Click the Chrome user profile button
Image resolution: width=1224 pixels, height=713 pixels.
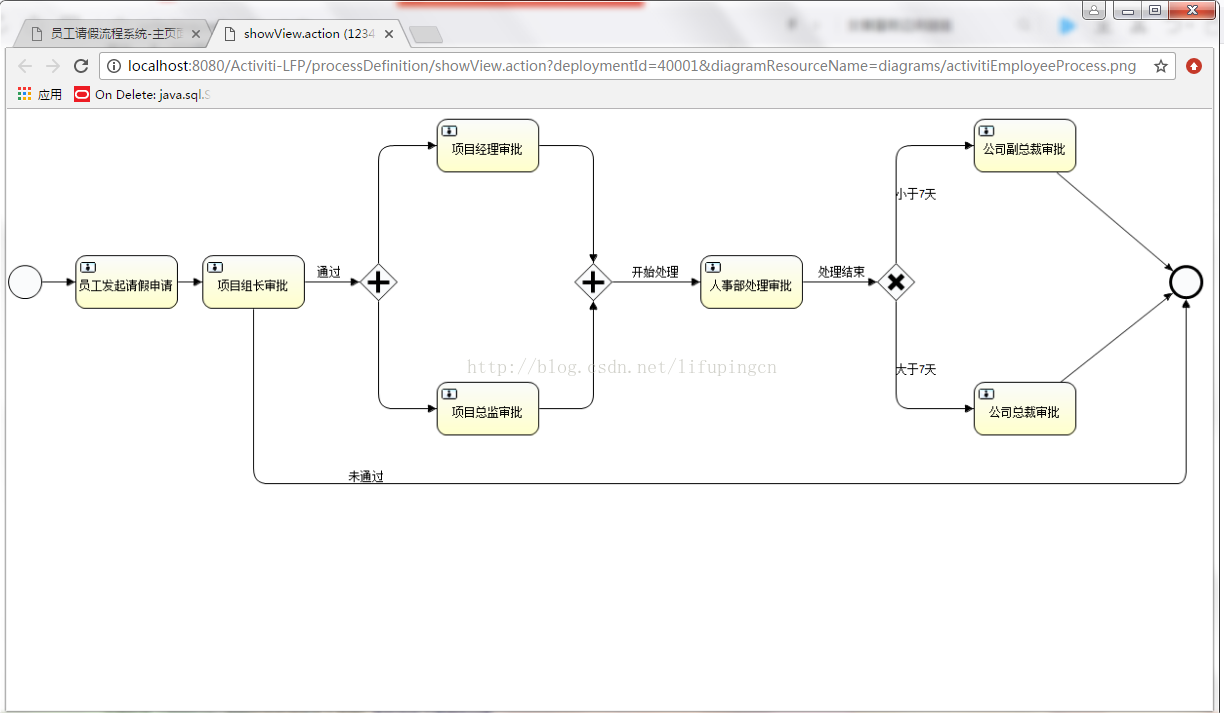[1094, 10]
